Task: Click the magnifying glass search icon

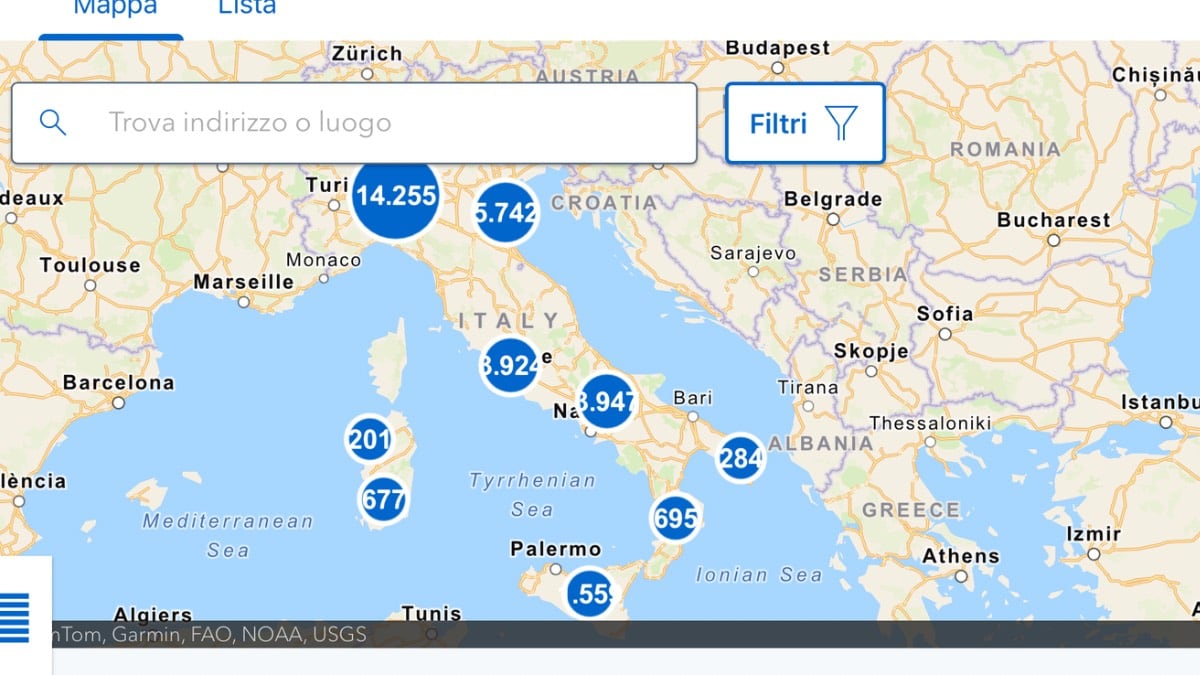Action: click(53, 123)
